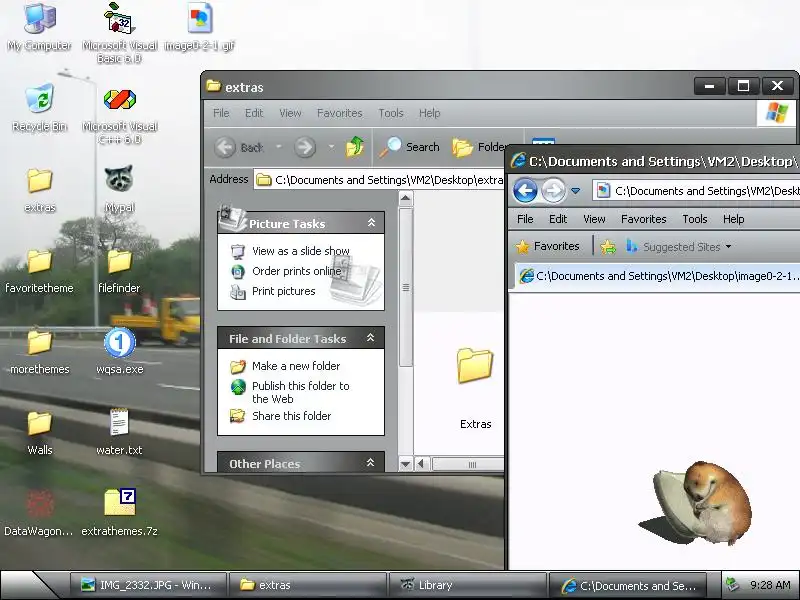Select DataWagon desktop shortcut
This screenshot has width=800, height=600.
(x=39, y=512)
